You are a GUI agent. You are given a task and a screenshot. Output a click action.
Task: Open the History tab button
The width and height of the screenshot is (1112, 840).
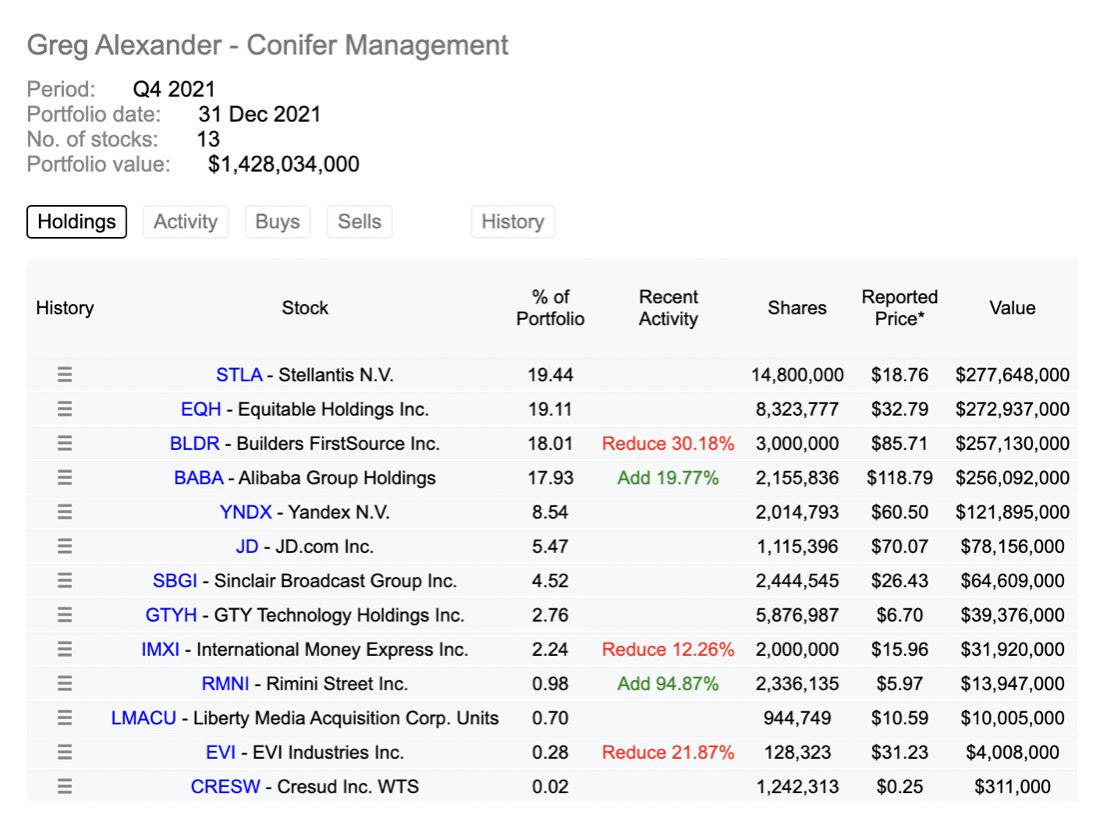click(513, 221)
